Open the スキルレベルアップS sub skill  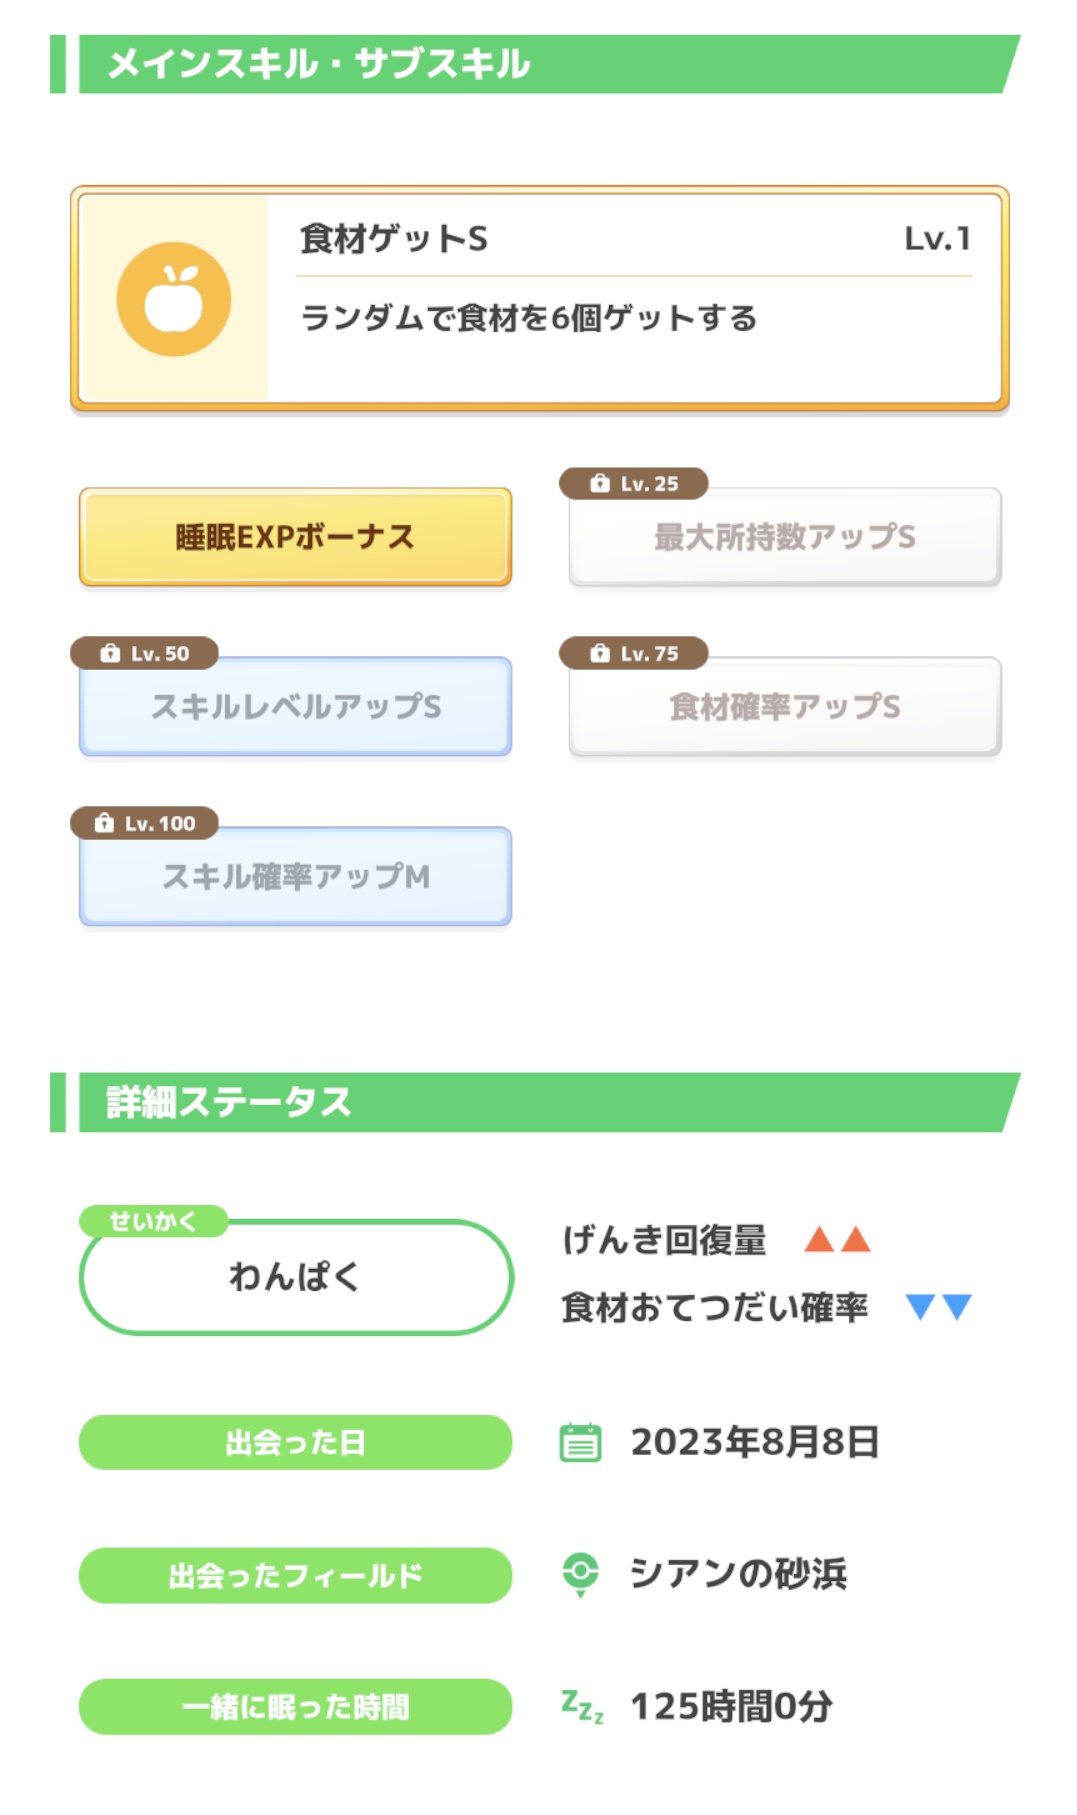(x=295, y=707)
